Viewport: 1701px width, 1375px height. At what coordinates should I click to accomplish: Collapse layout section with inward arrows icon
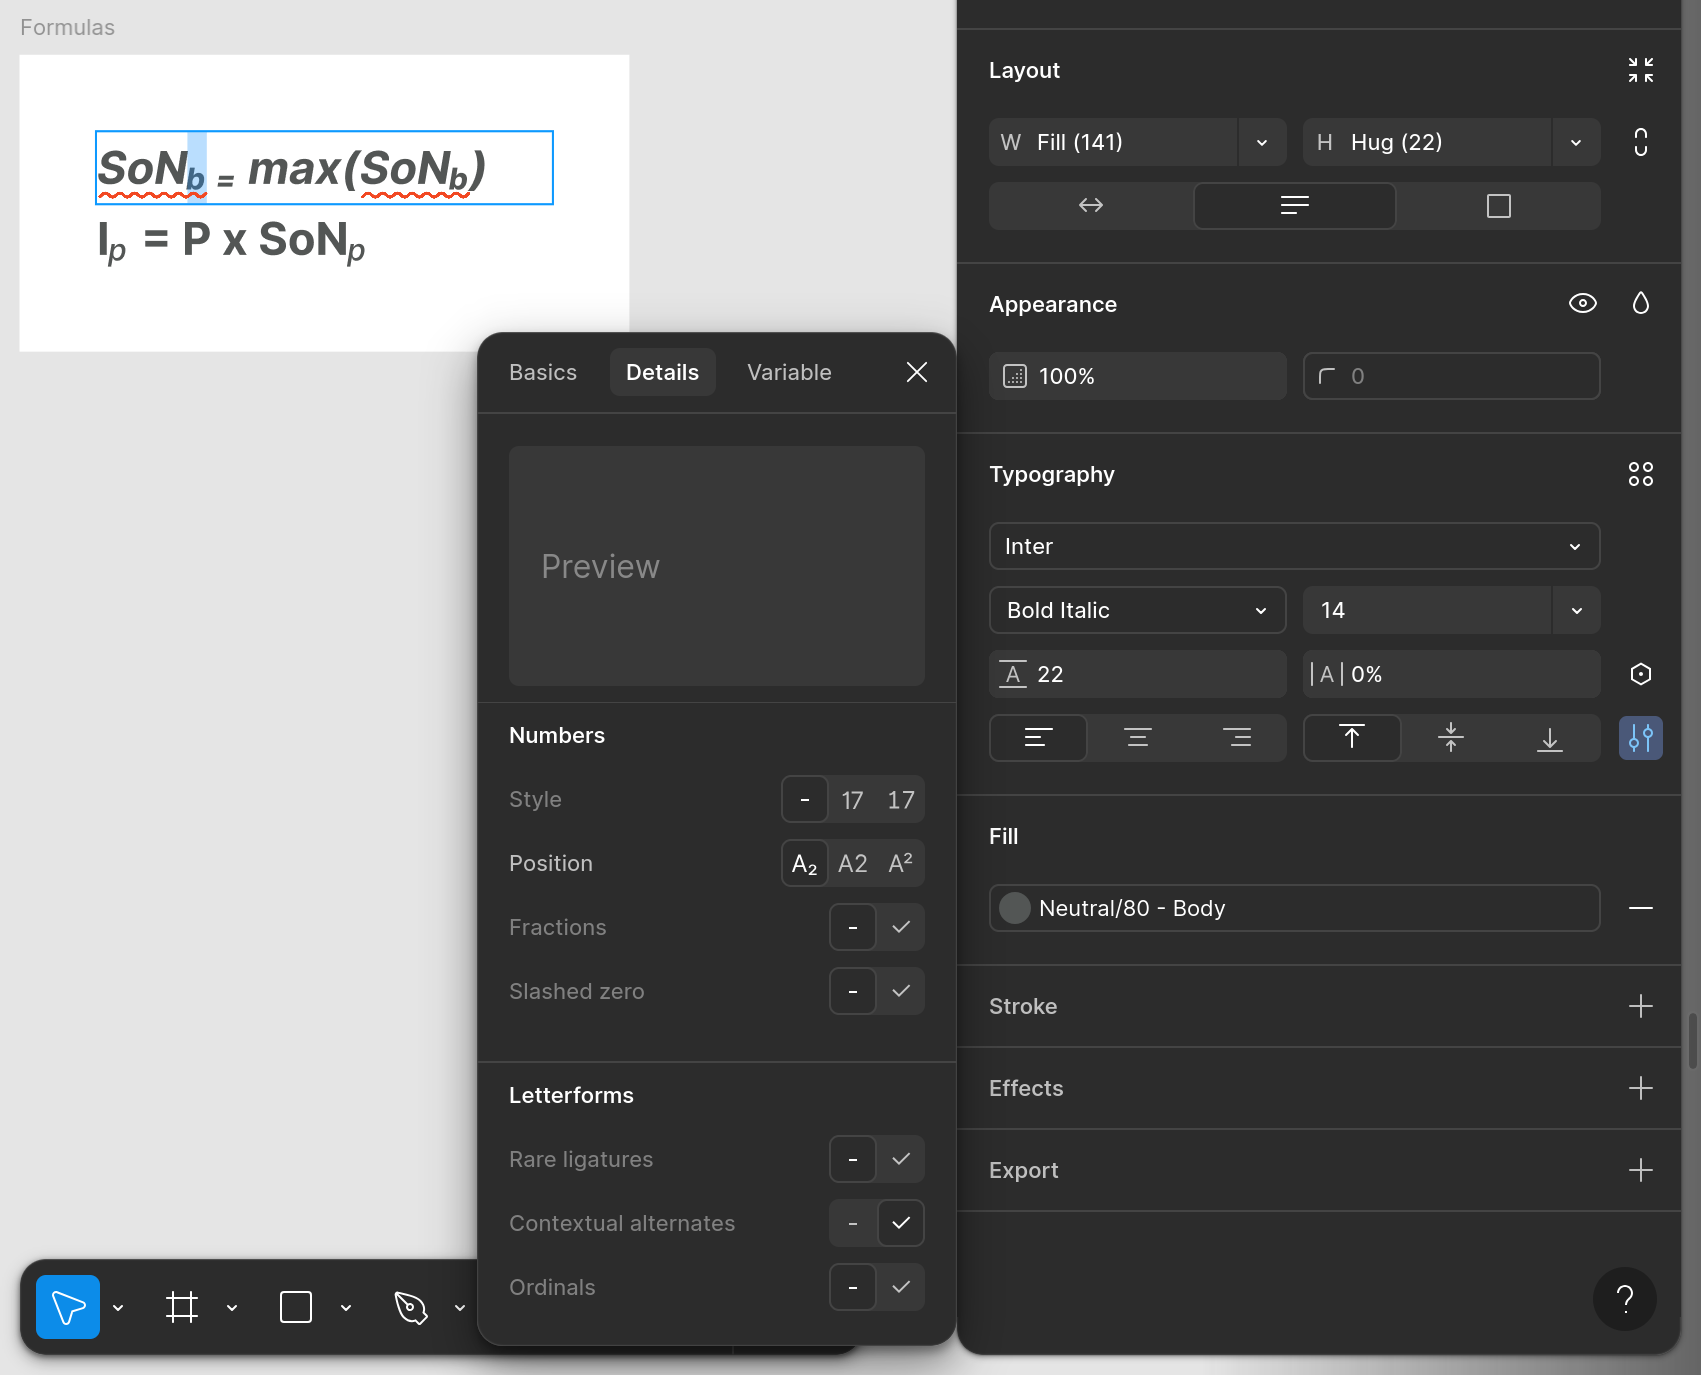(x=1640, y=70)
